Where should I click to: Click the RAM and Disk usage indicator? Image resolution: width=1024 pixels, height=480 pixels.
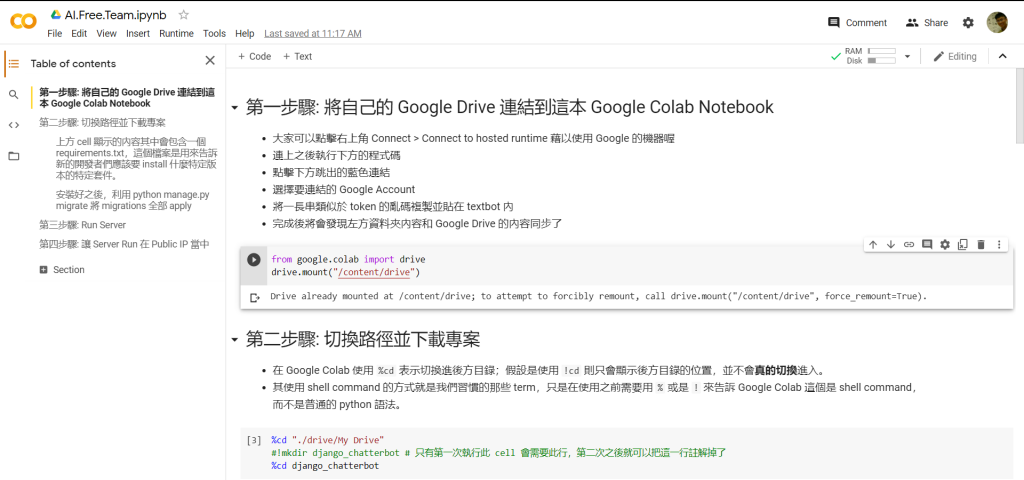click(870, 56)
